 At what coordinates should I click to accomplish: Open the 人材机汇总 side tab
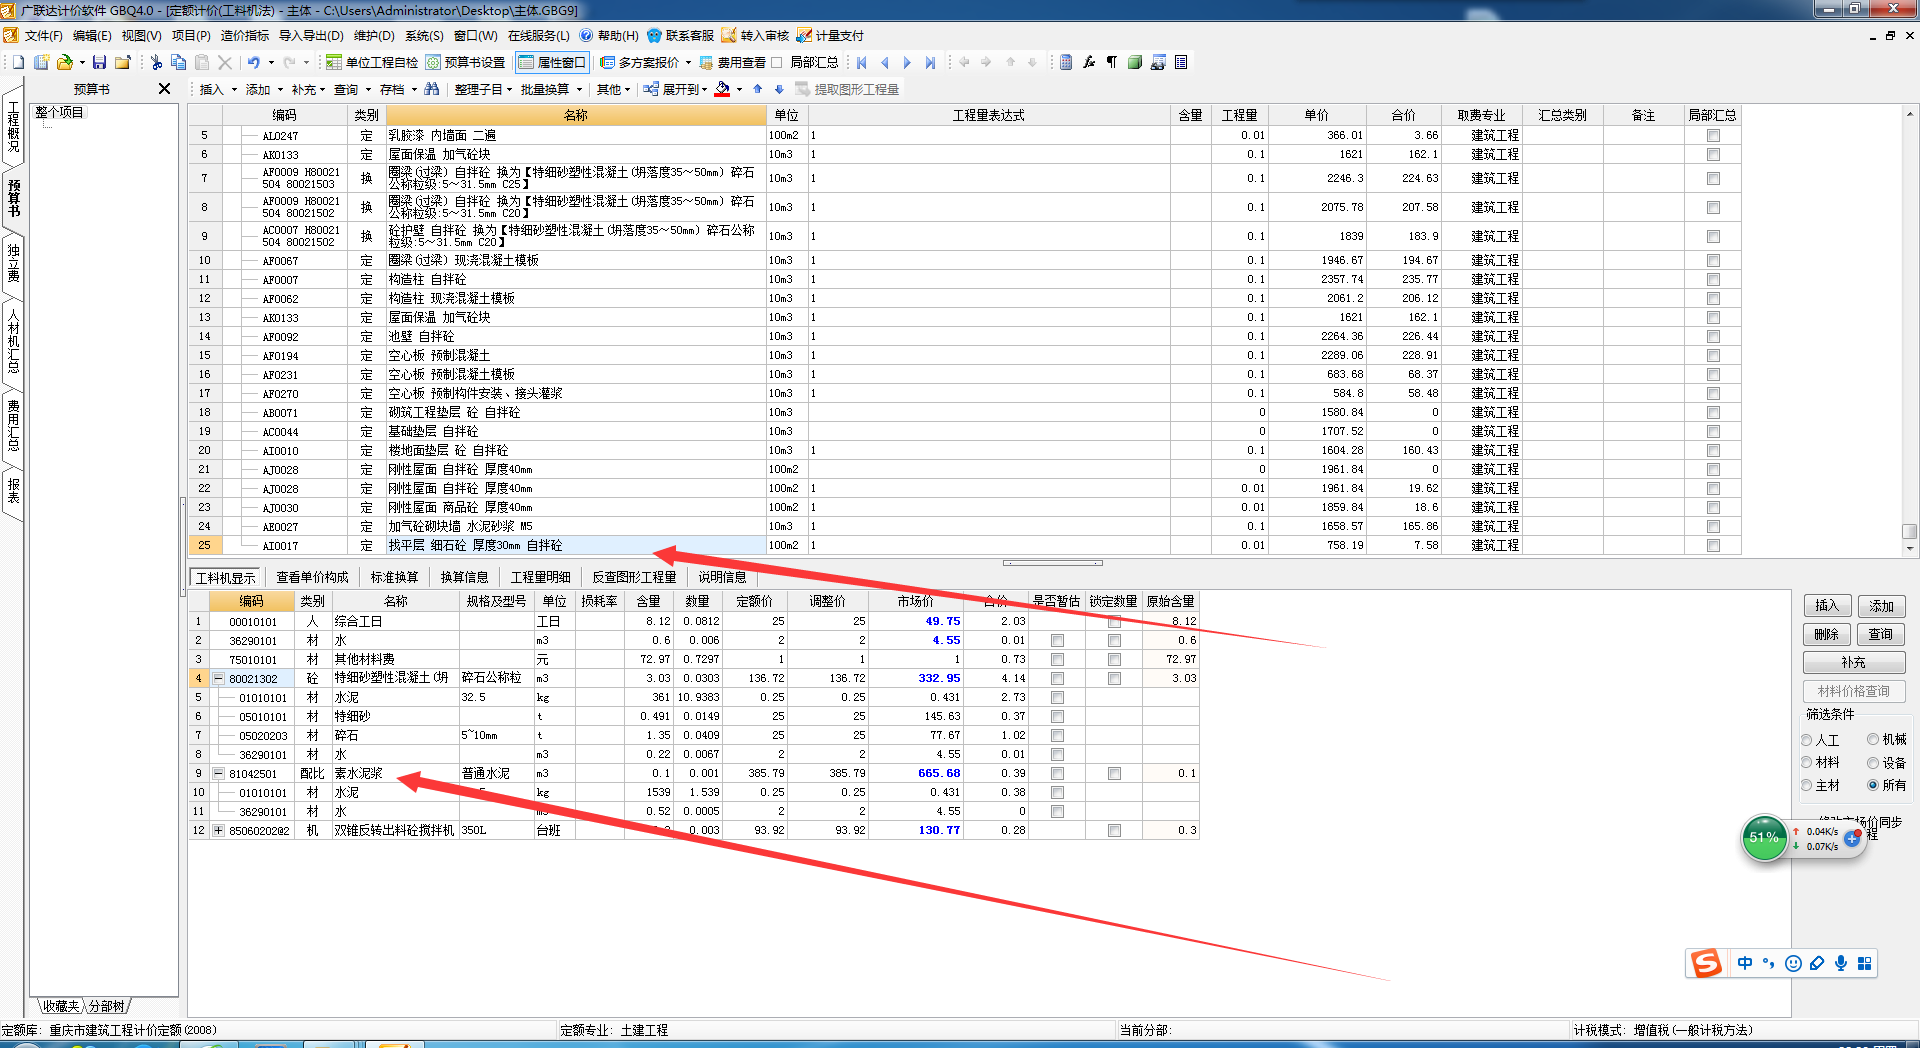point(13,341)
